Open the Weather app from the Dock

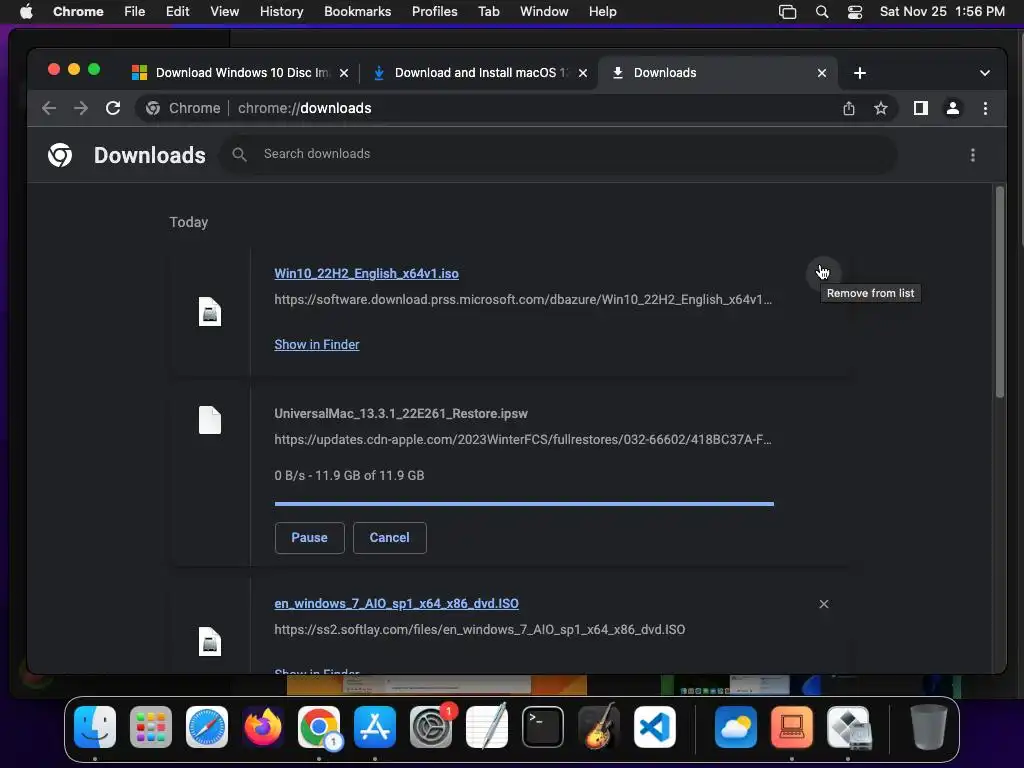tap(736, 727)
